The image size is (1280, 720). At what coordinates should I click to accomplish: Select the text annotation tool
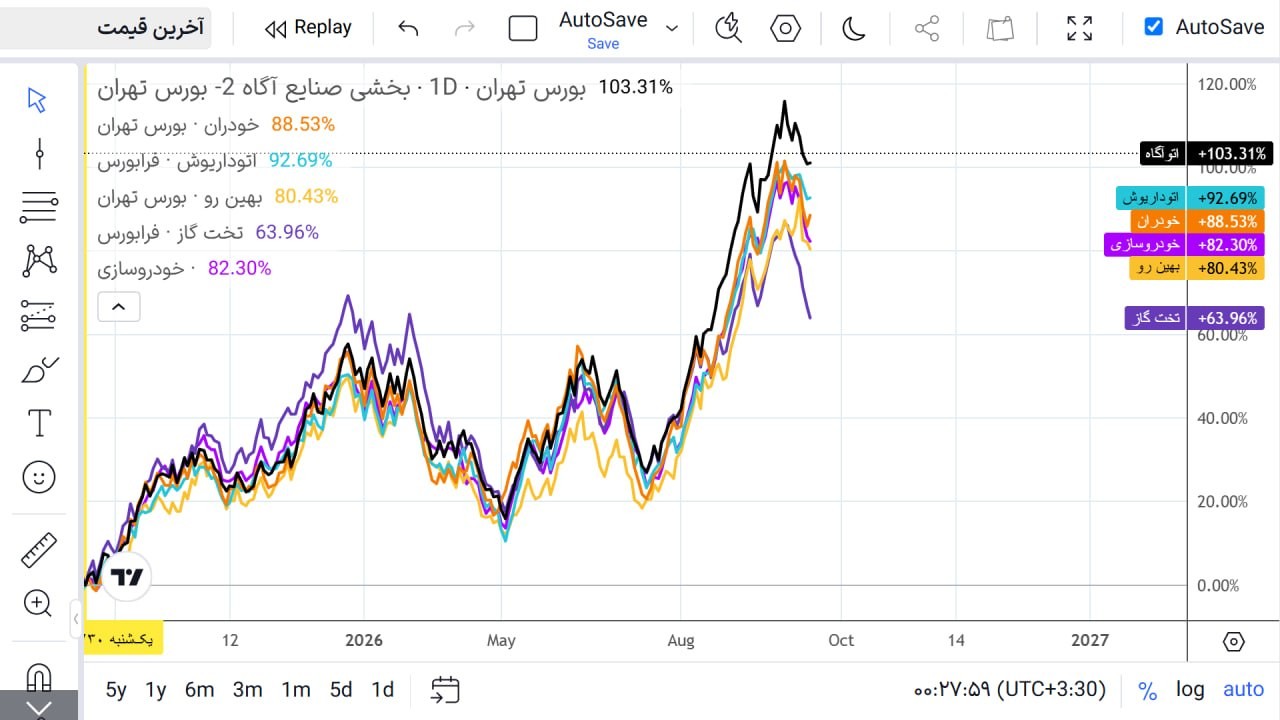tap(38, 424)
